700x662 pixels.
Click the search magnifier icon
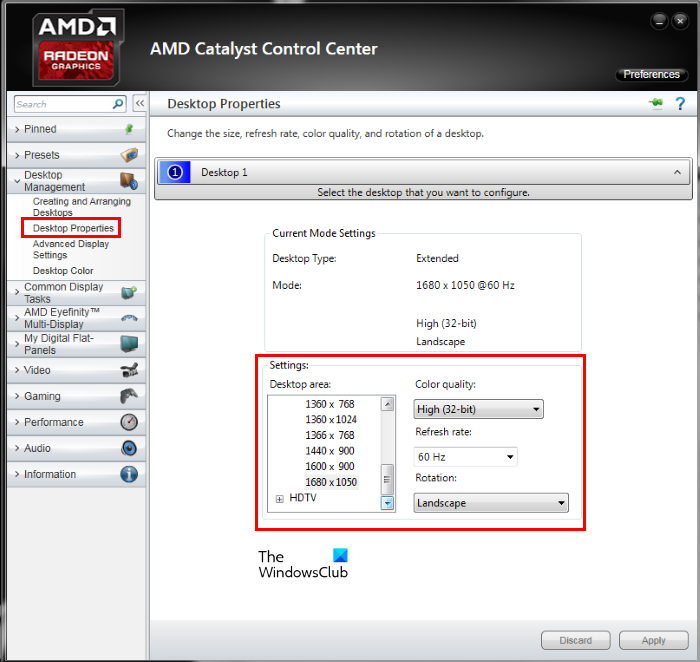pos(118,104)
